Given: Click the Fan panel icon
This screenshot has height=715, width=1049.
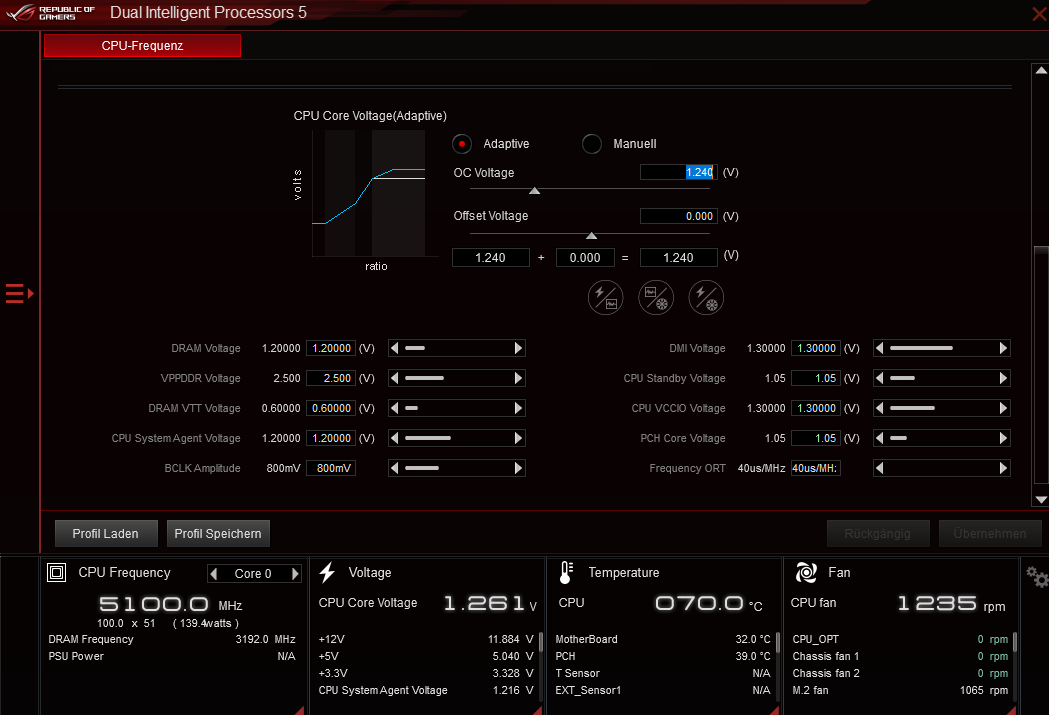Looking at the screenshot, I should (x=806, y=573).
